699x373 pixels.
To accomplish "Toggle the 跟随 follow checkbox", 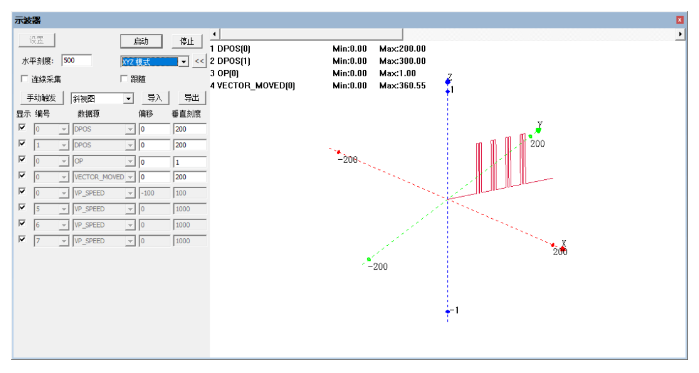I will (124, 79).
